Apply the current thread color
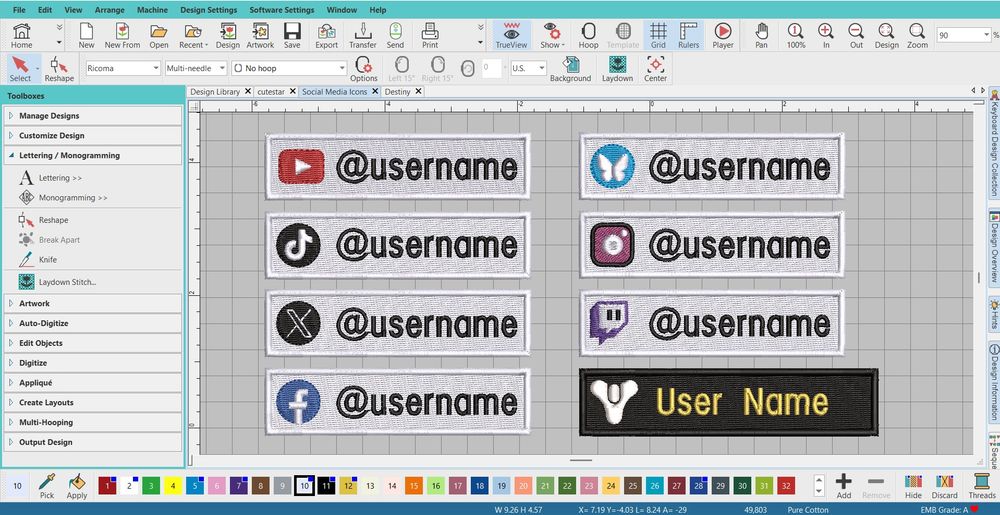This screenshot has width=1000, height=515. pos(77,486)
